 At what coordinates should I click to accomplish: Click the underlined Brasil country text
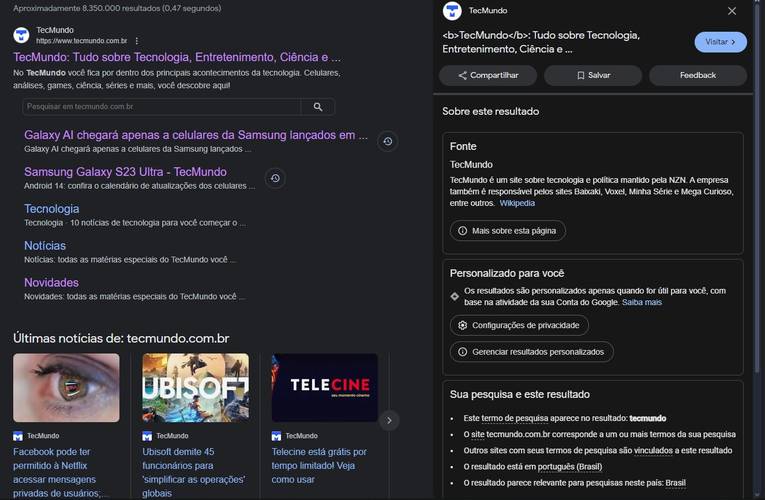675,483
